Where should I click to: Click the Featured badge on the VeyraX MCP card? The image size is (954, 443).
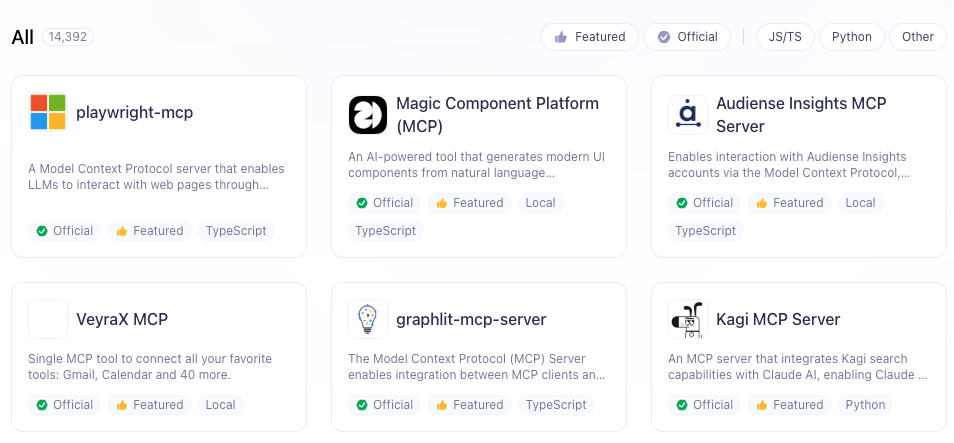[x=150, y=405]
